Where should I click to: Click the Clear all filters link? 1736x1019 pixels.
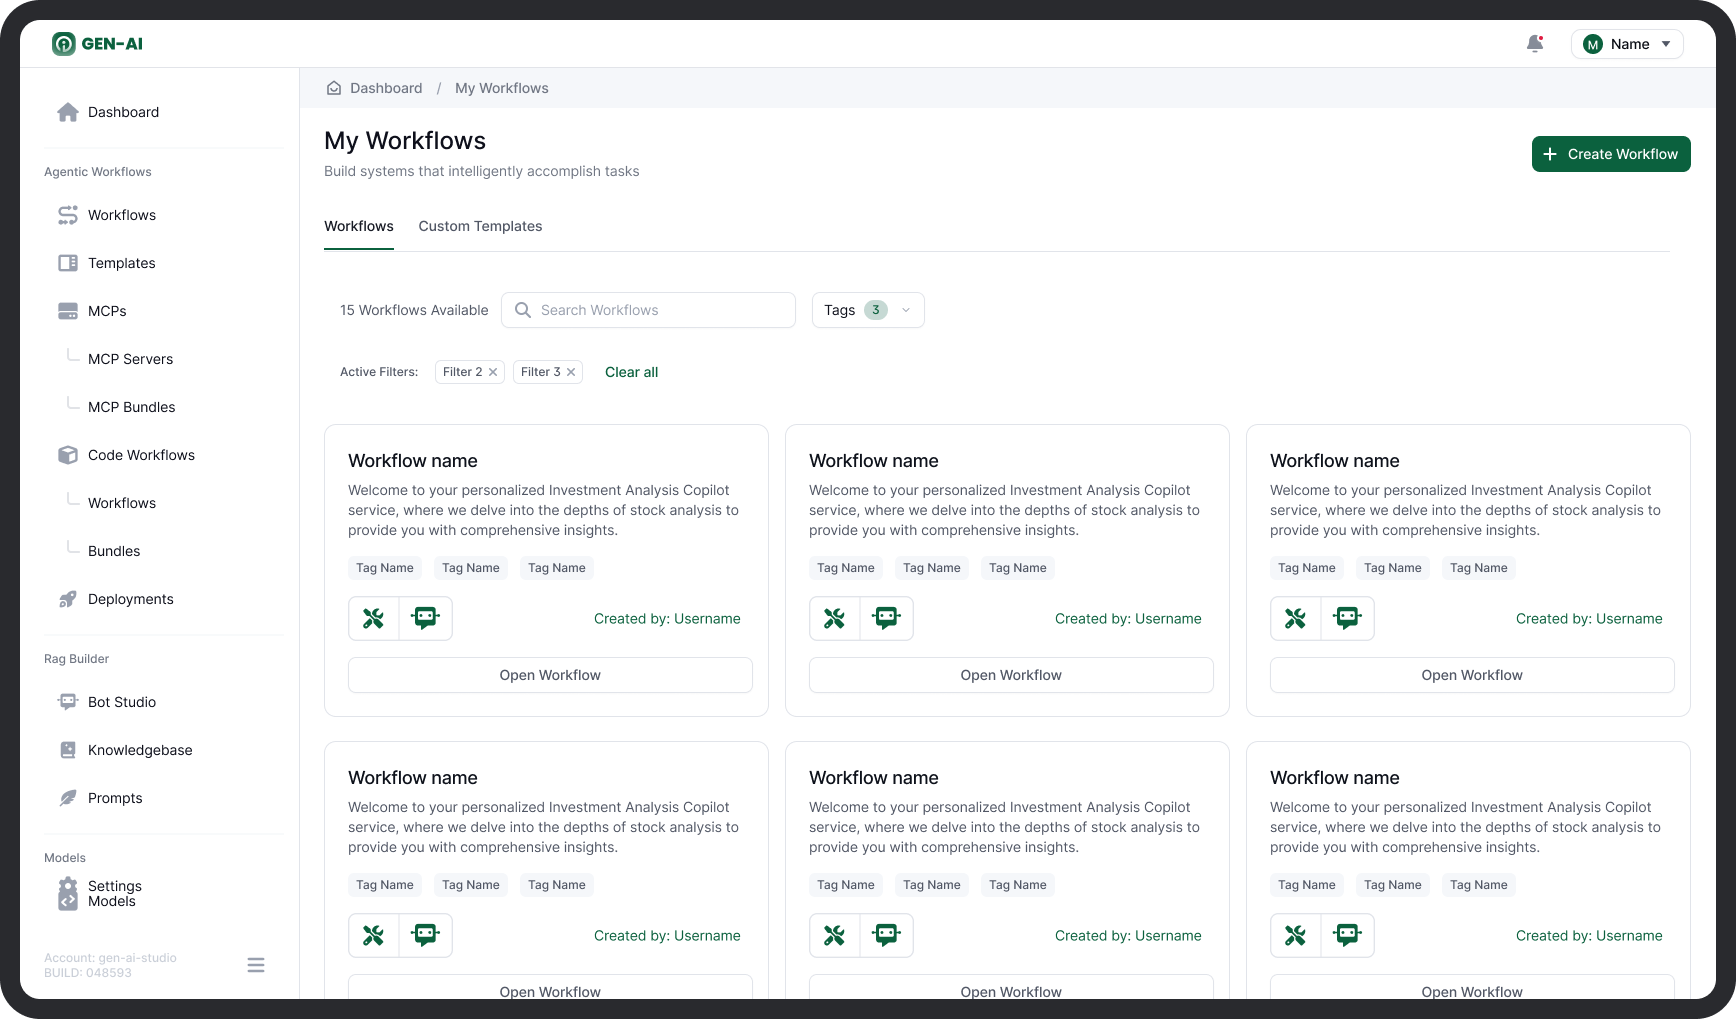click(631, 372)
